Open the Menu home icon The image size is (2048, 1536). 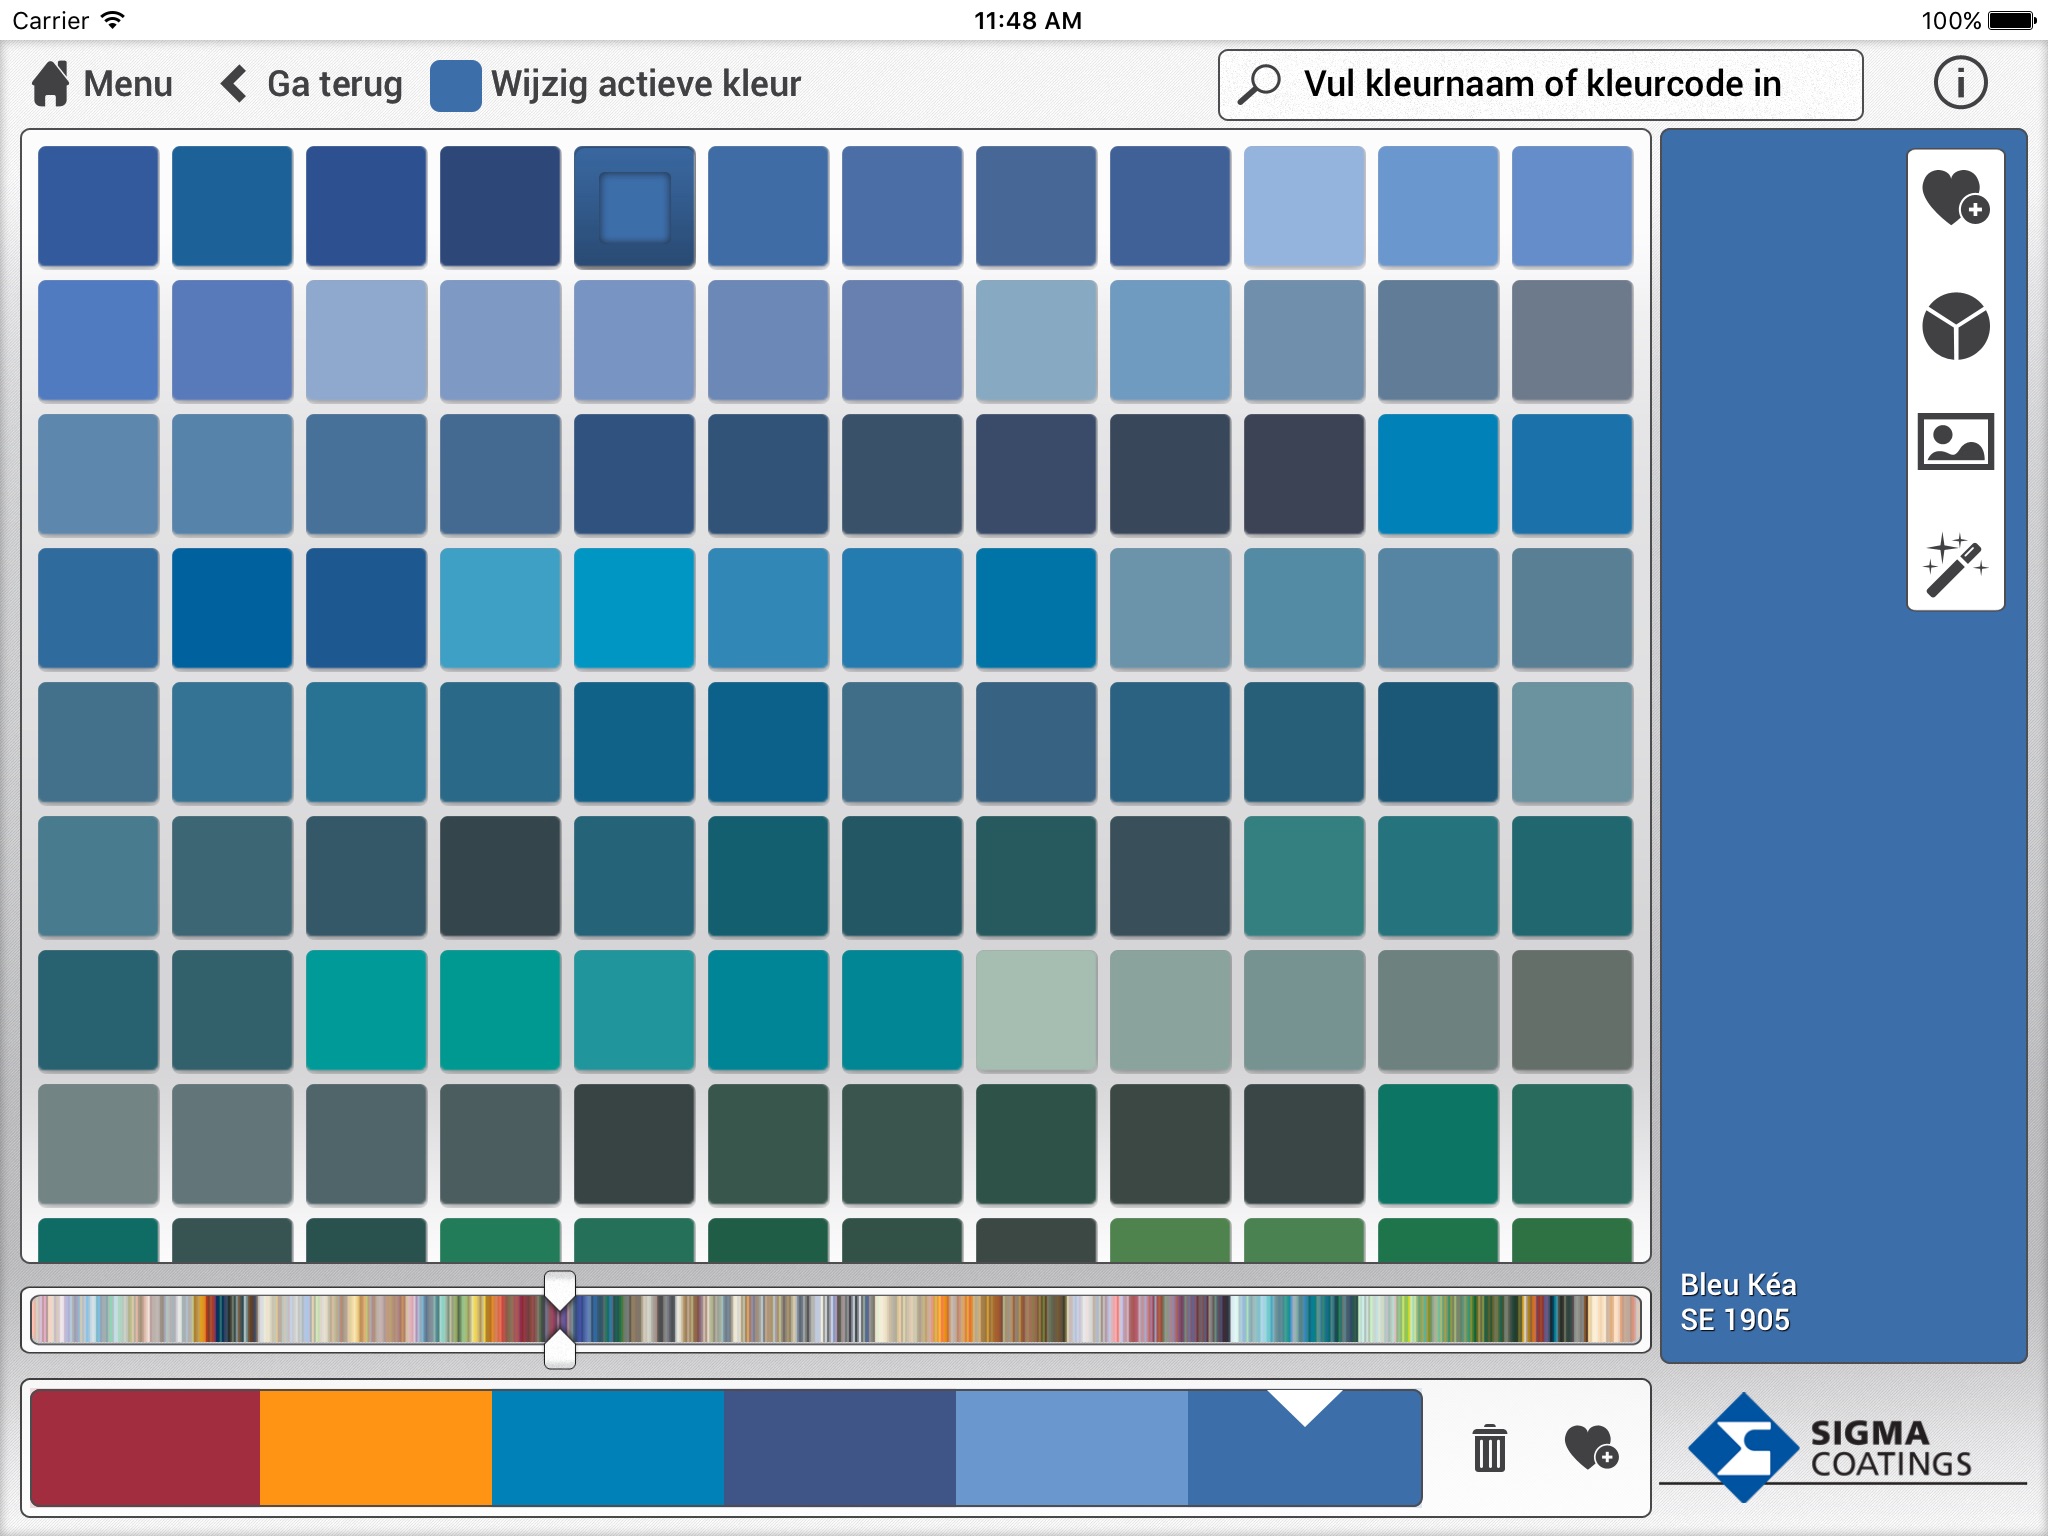[x=51, y=84]
